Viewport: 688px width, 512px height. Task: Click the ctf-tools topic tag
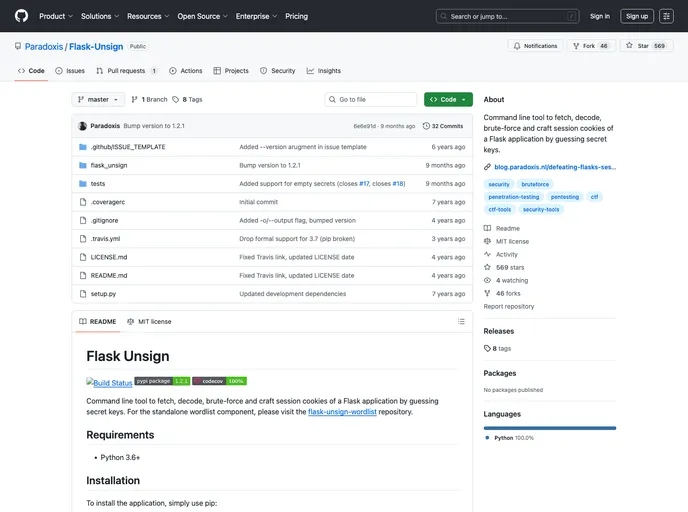tap(499, 209)
